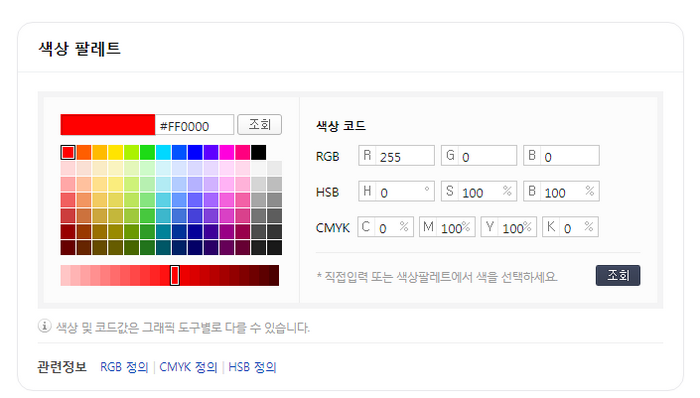Click the 색상 팔레트 title

79,48
